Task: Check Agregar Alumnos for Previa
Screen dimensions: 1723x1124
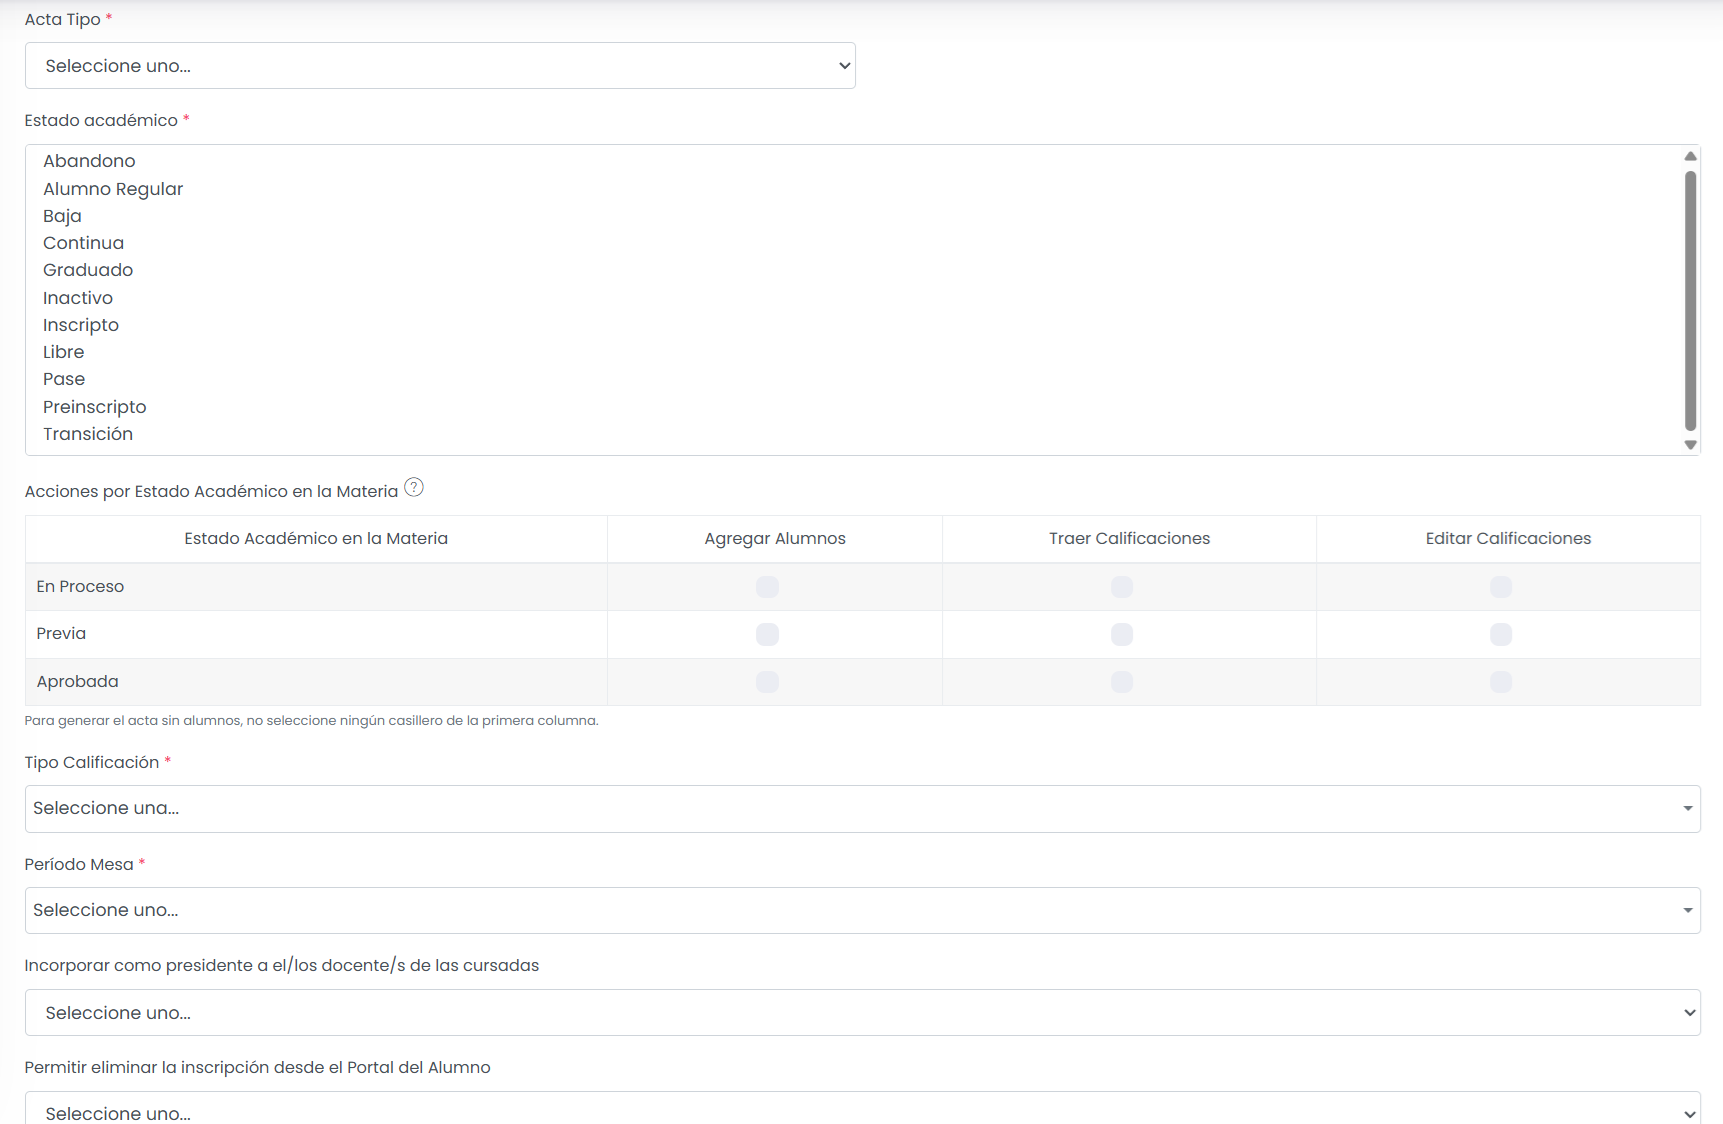Action: (x=767, y=634)
